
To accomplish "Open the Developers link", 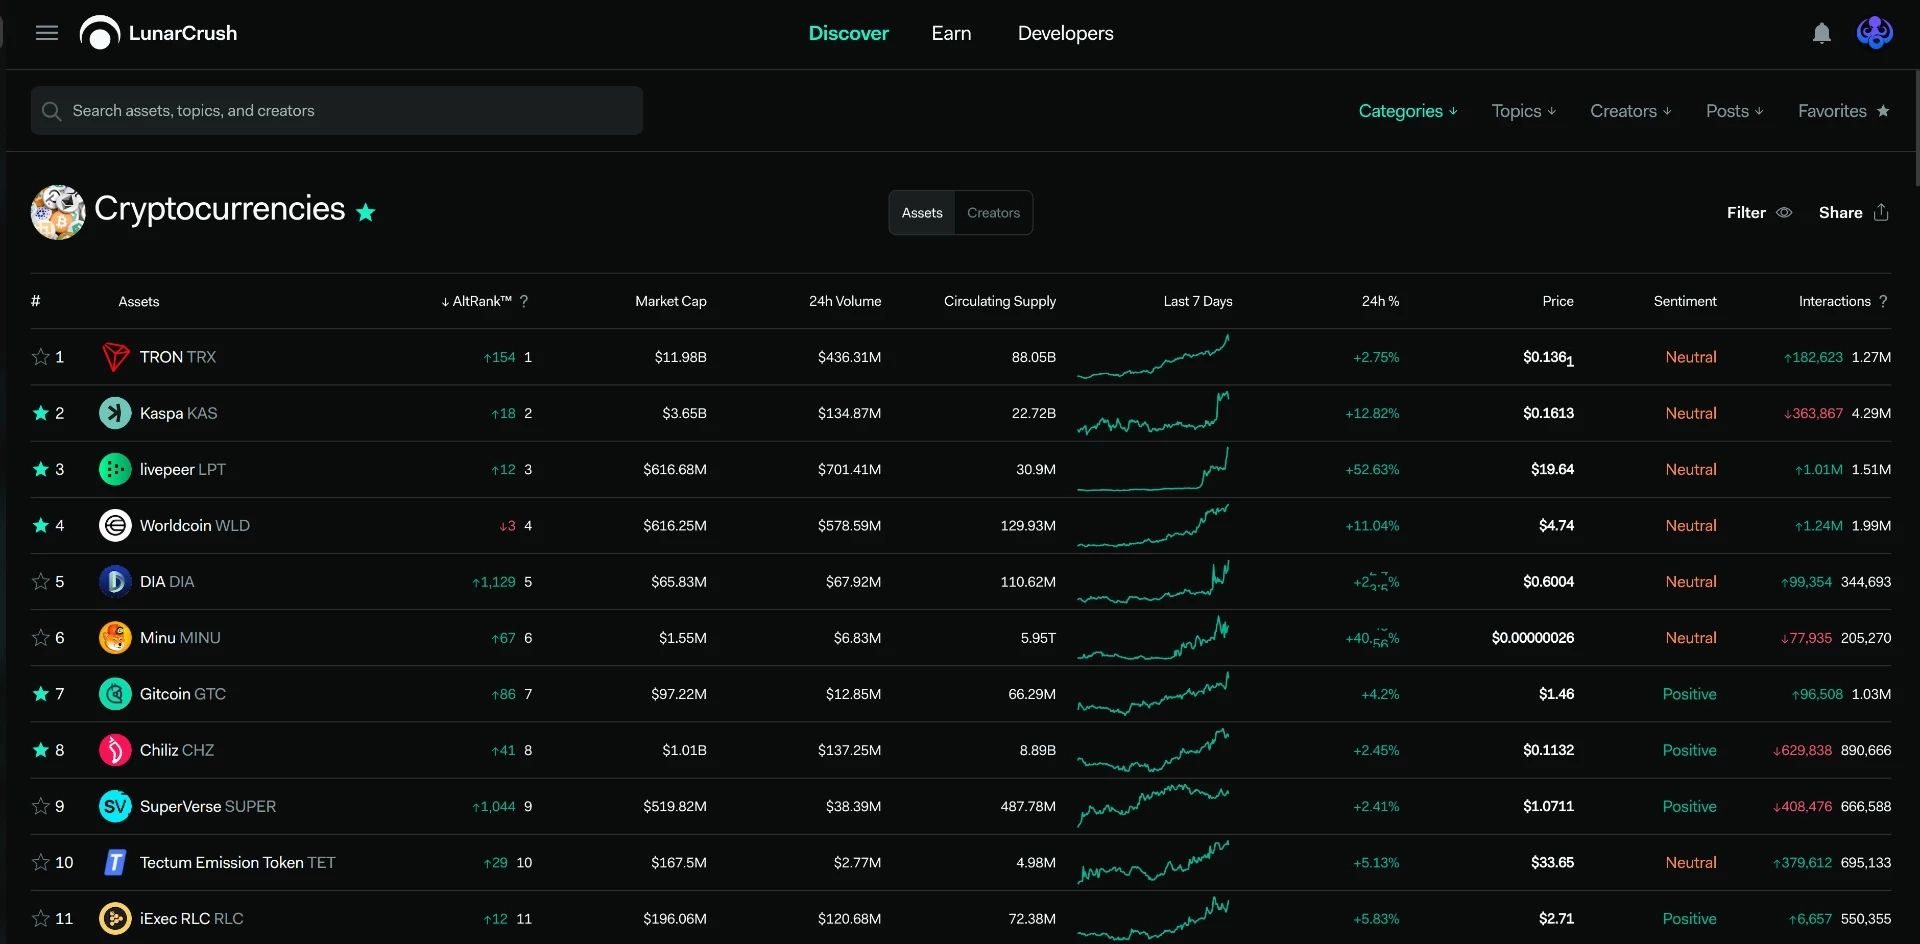I will pyautogui.click(x=1065, y=33).
